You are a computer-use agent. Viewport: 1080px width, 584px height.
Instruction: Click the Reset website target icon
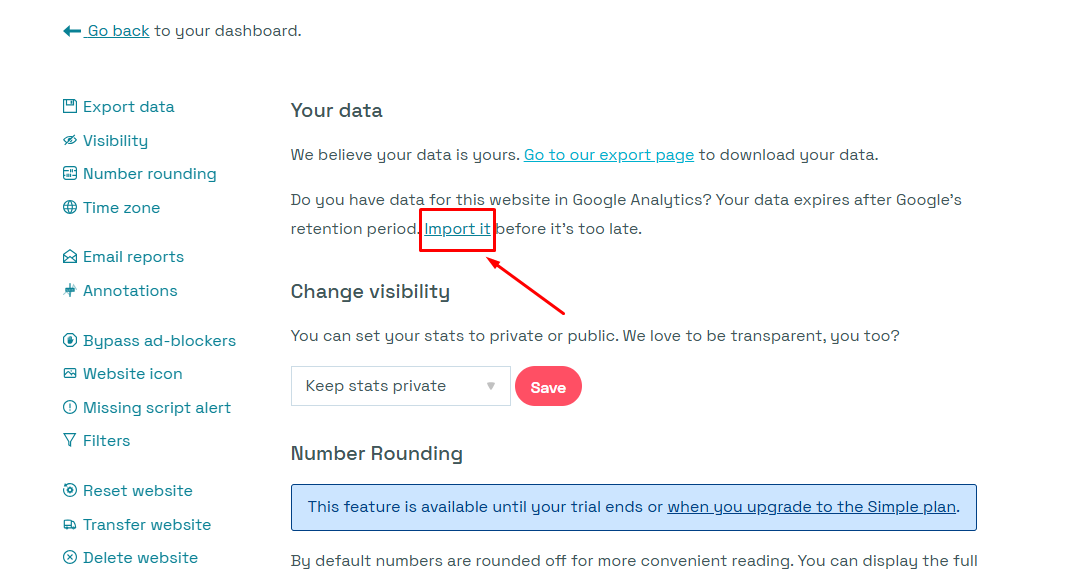point(69,490)
